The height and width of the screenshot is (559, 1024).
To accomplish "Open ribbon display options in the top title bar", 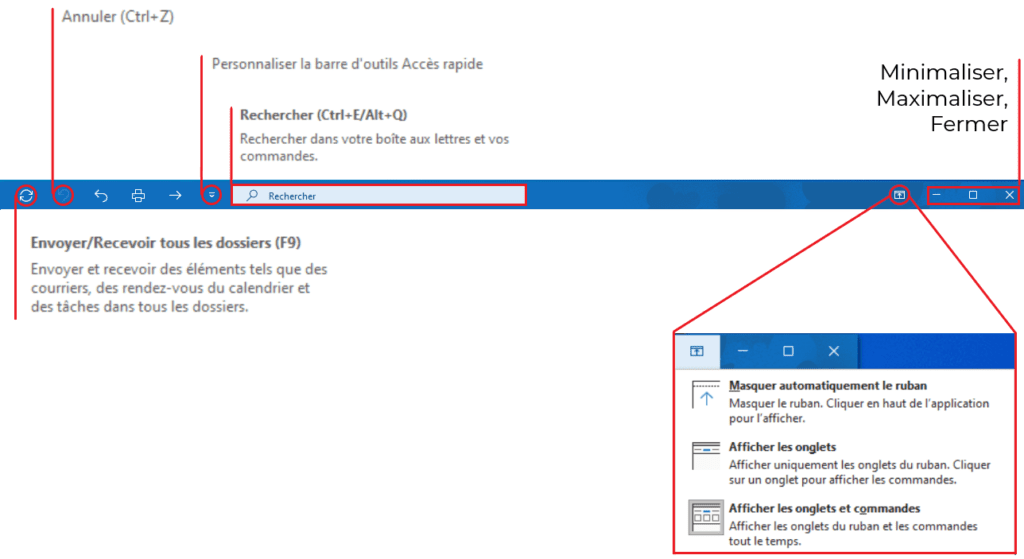I will [x=900, y=195].
